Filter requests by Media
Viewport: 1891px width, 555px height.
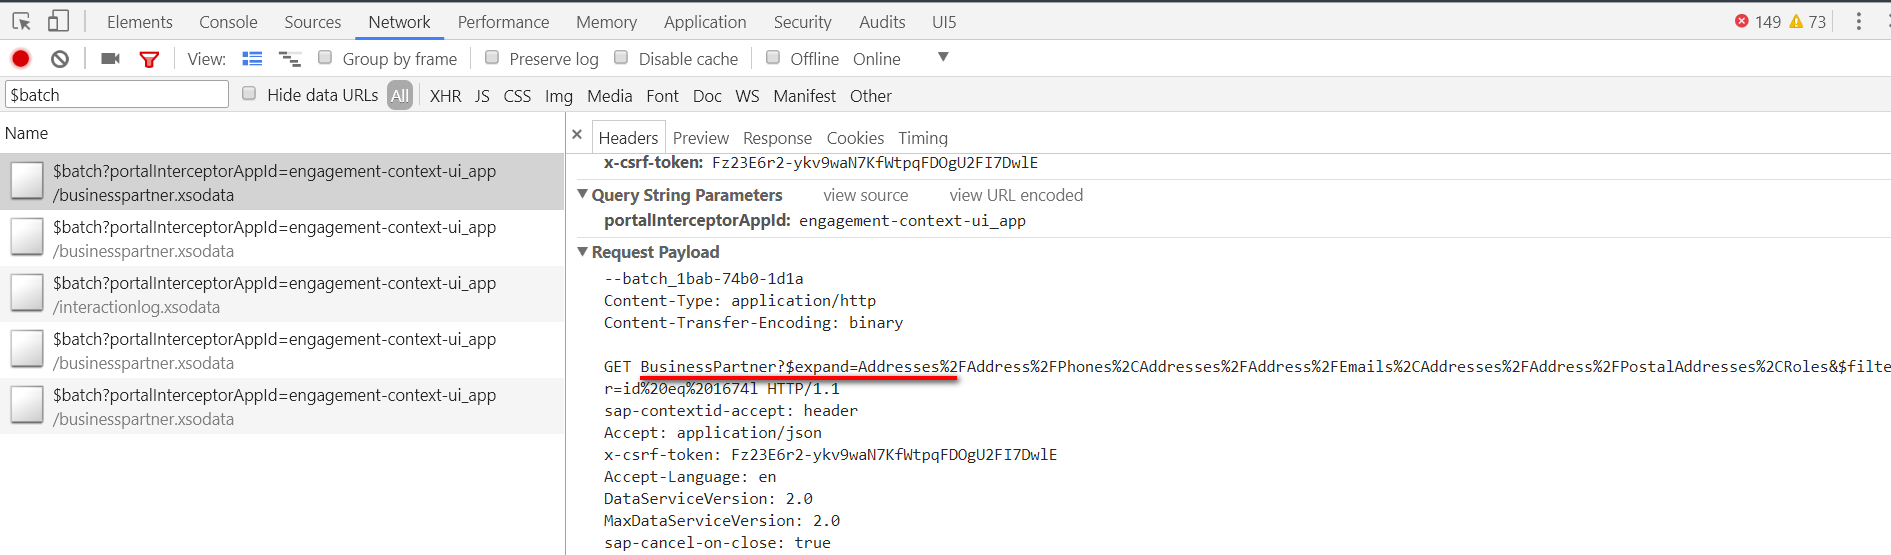coord(610,96)
